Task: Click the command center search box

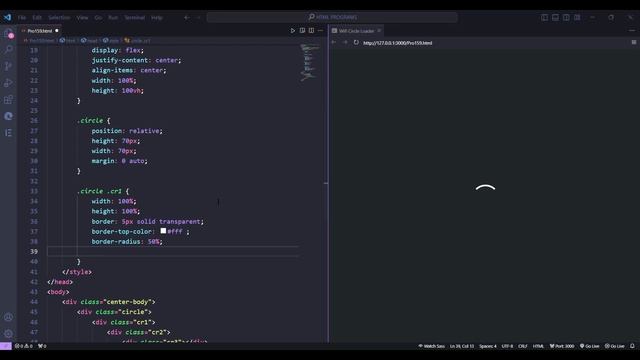Action: (x=332, y=17)
